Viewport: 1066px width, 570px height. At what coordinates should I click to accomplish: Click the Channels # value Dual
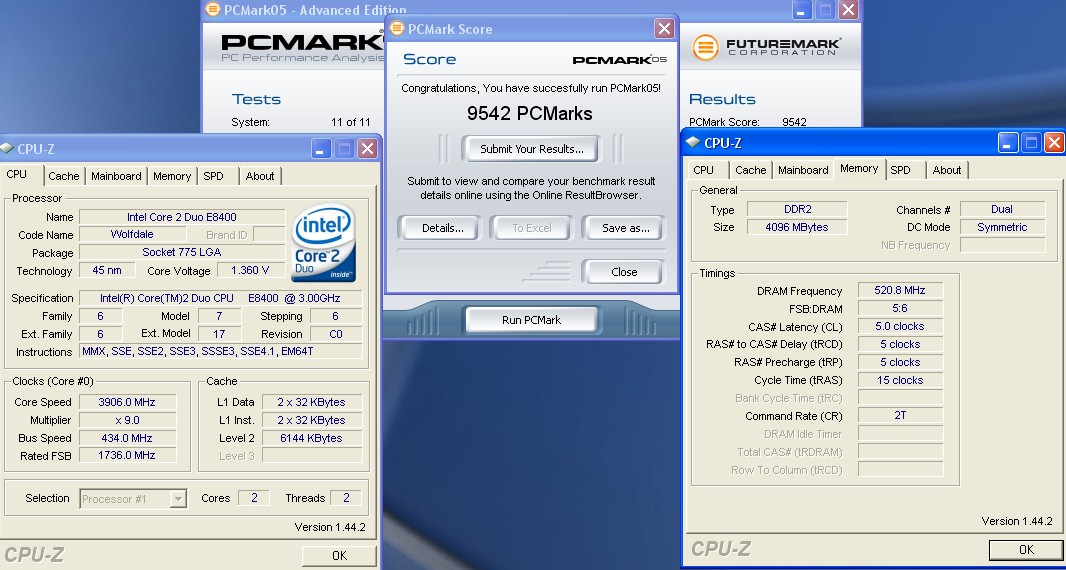[x=1002, y=209]
